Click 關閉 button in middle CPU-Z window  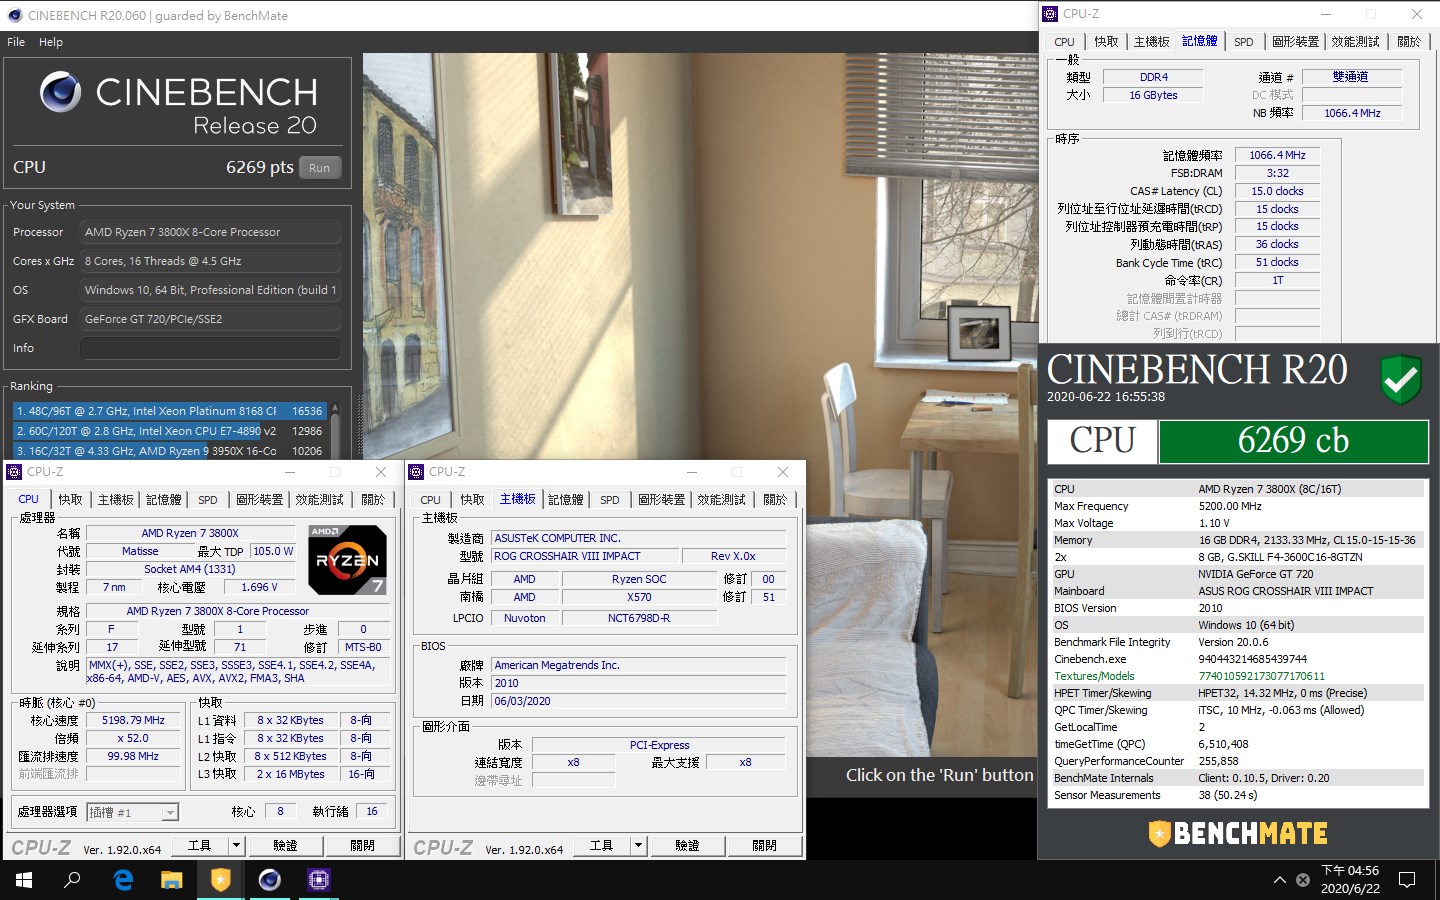(764, 845)
